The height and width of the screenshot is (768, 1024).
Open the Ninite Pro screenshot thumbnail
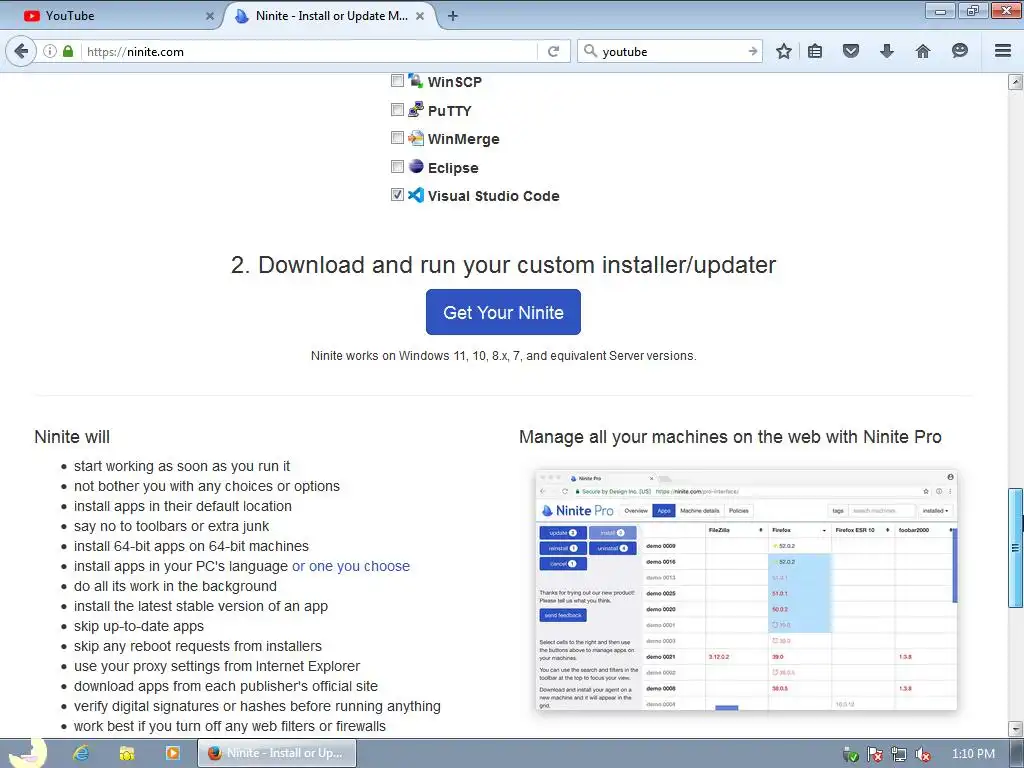(x=746, y=589)
